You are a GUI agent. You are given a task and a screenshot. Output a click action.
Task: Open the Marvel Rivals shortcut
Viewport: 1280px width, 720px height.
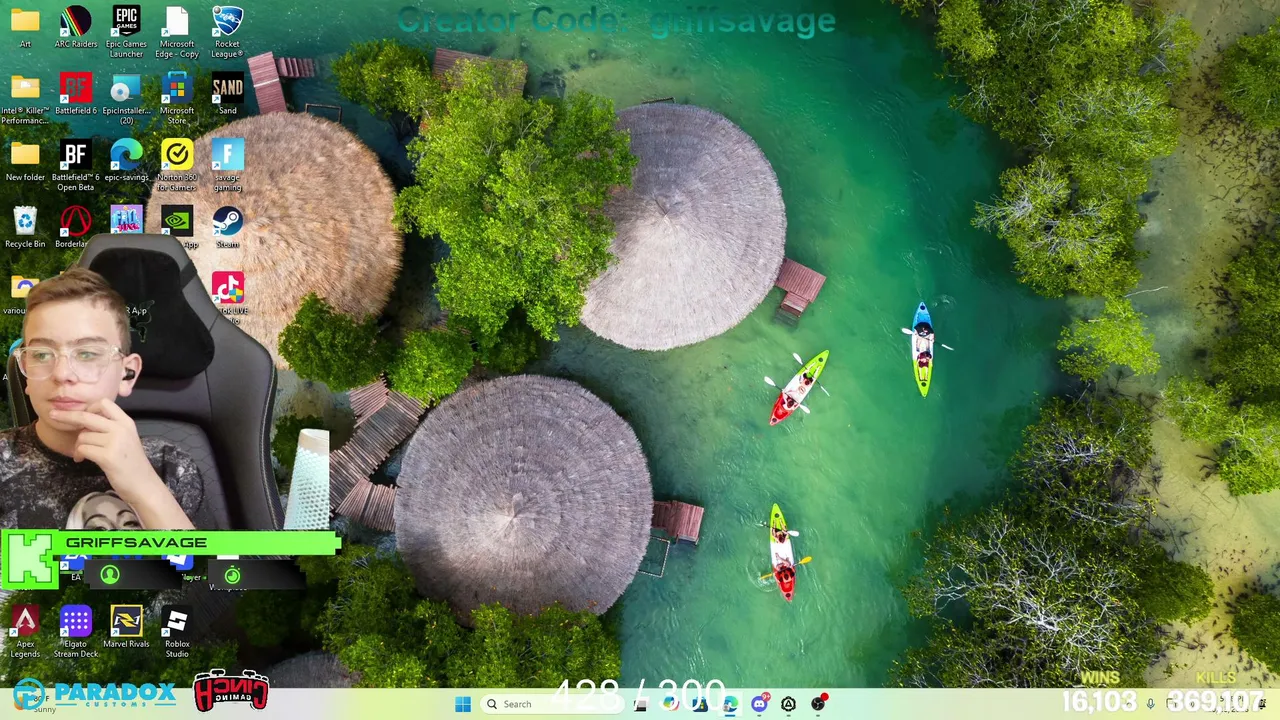(x=126, y=628)
